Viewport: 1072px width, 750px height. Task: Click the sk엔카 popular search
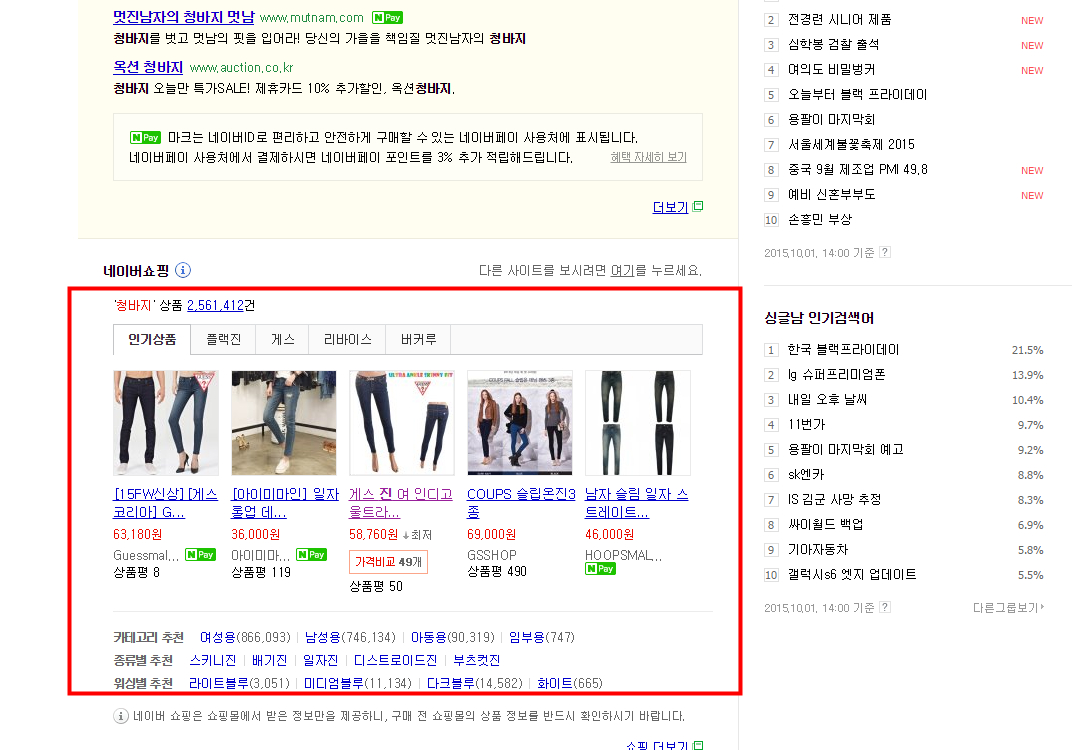[806, 474]
